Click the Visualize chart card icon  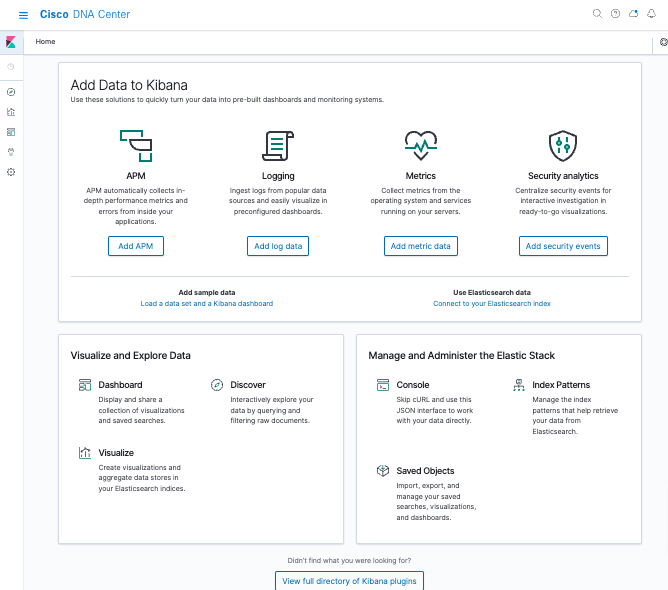[x=85, y=452]
